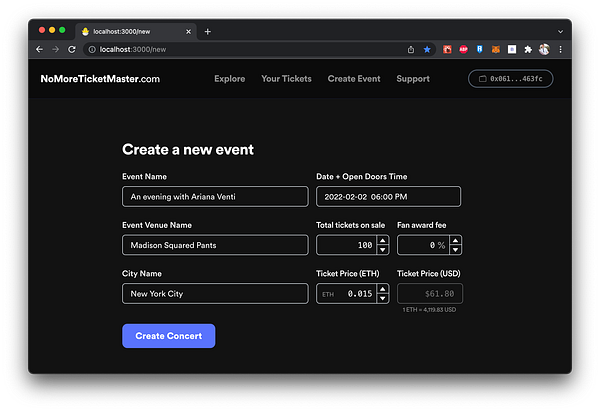Open the ABP ad blocker extension

[x=463, y=49]
